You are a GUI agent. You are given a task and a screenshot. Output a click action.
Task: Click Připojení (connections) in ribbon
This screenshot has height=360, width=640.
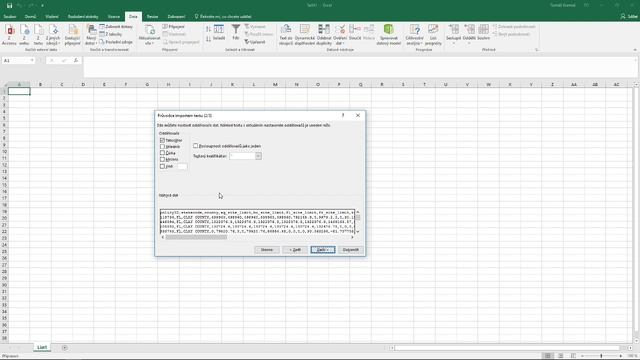[x=173, y=27]
